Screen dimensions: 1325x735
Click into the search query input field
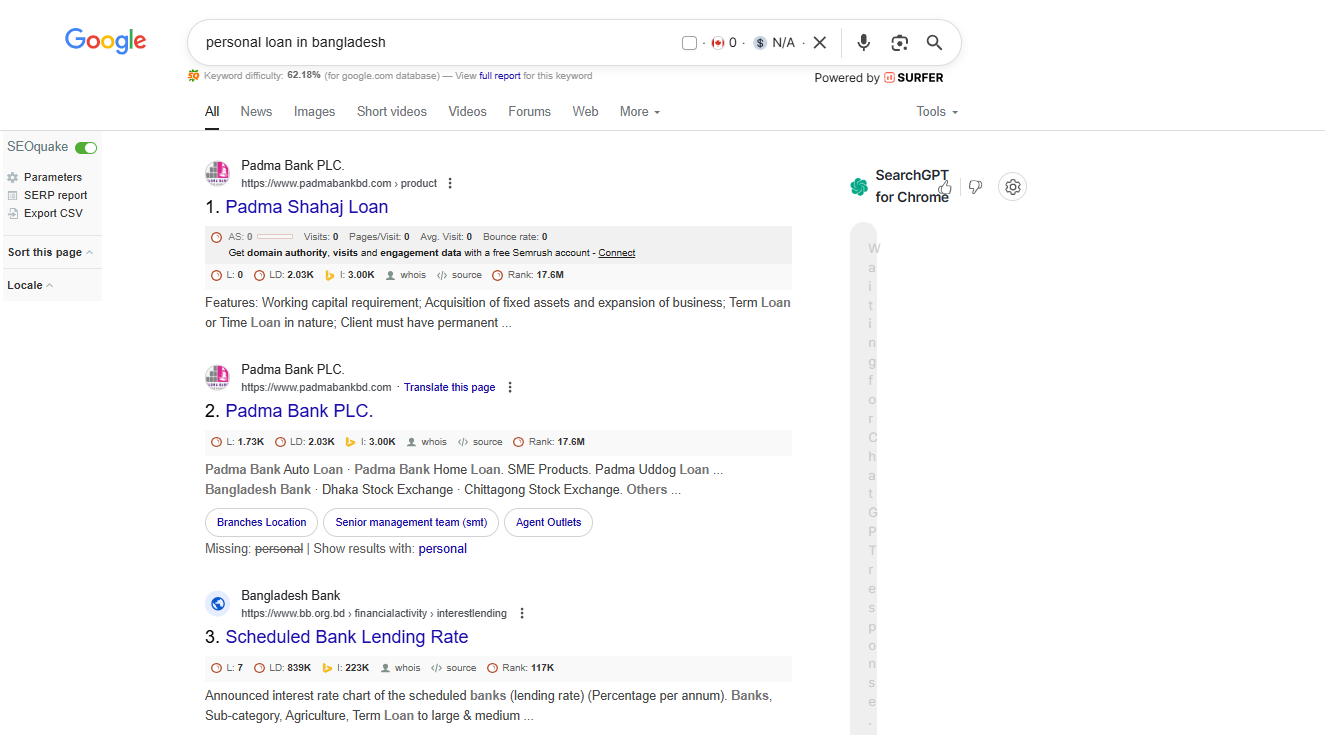pyautogui.click(x=430, y=42)
